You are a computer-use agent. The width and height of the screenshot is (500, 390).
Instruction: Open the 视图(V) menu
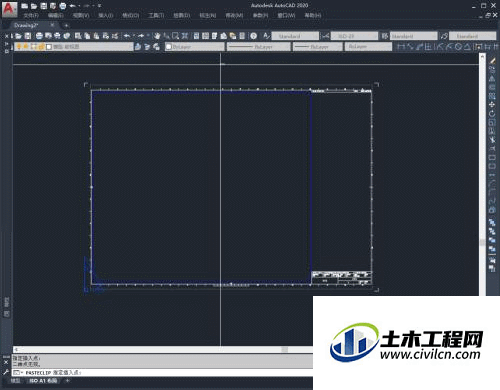pos(81,15)
